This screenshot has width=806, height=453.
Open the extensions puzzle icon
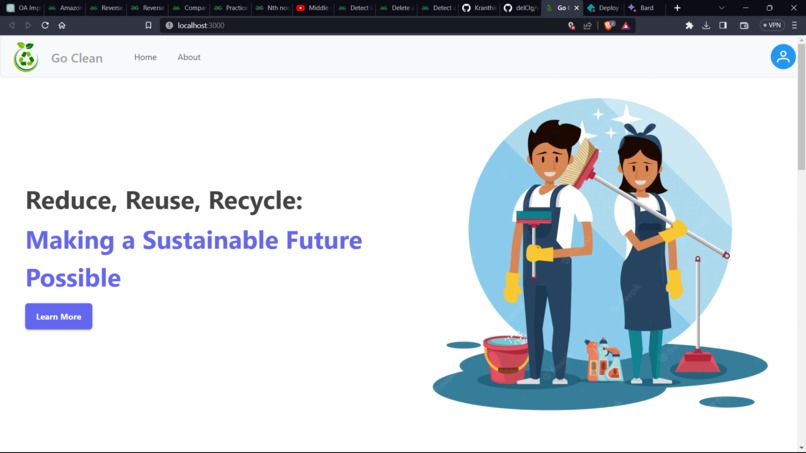689,25
